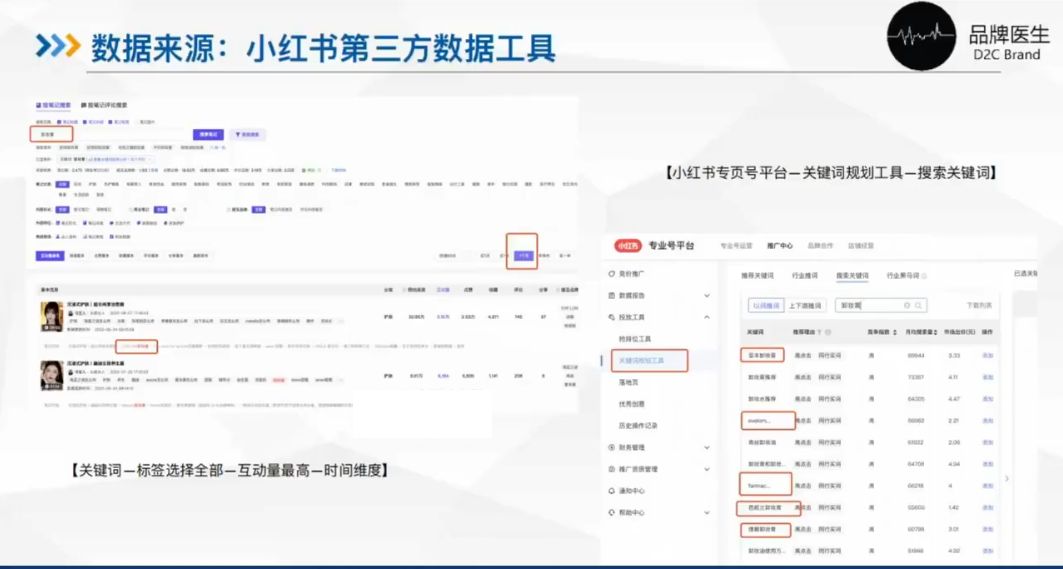Open 优秀创意 in the sidebar
1063x569 pixels.
pyautogui.click(x=631, y=404)
